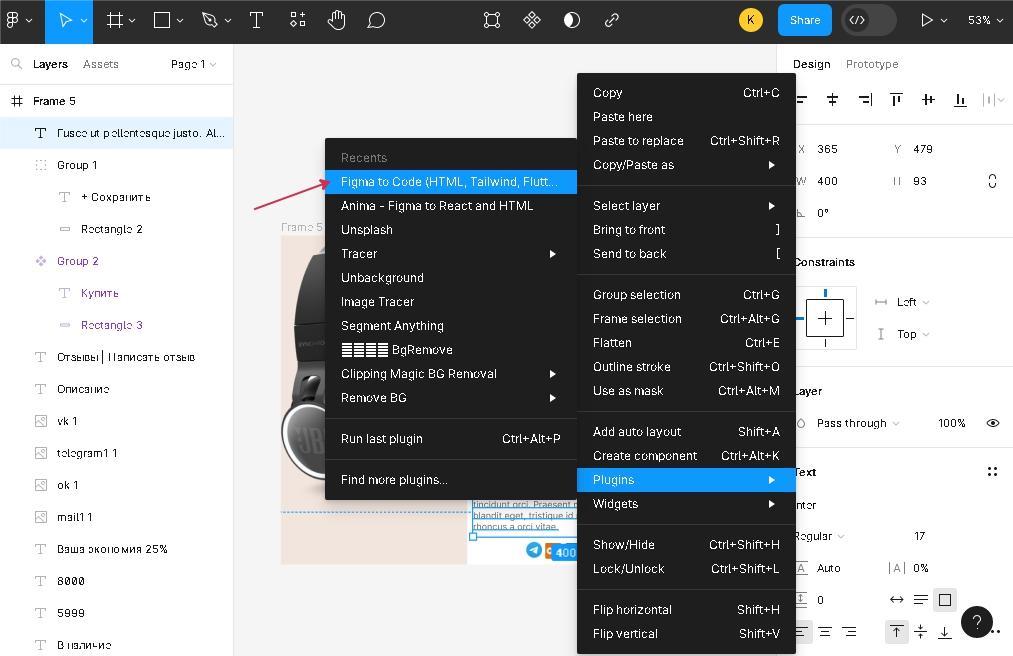Click the Create link icon

point(611,20)
